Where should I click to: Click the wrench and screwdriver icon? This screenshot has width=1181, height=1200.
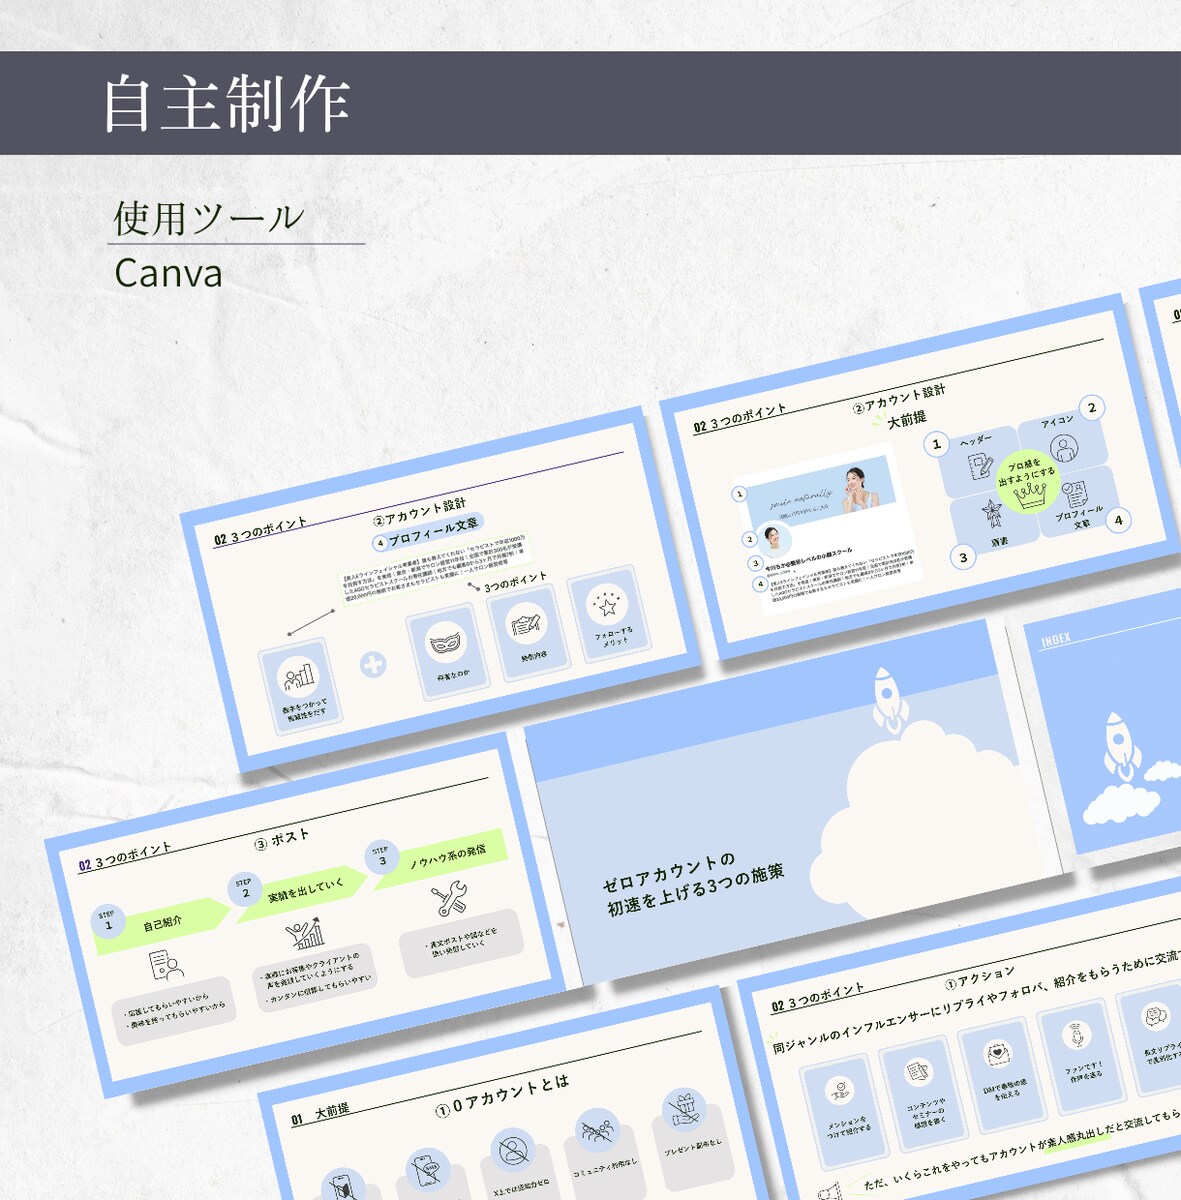(x=451, y=899)
